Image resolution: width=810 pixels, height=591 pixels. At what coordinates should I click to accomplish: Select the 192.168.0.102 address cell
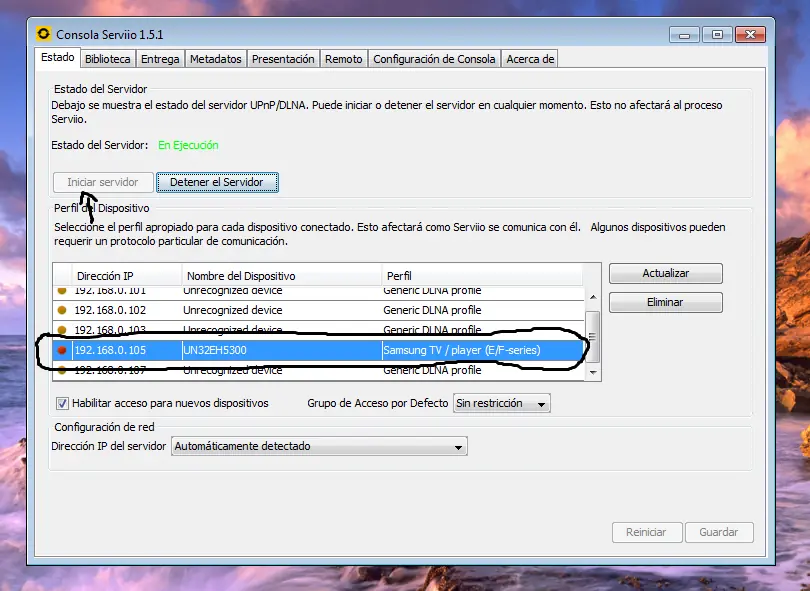click(111, 310)
